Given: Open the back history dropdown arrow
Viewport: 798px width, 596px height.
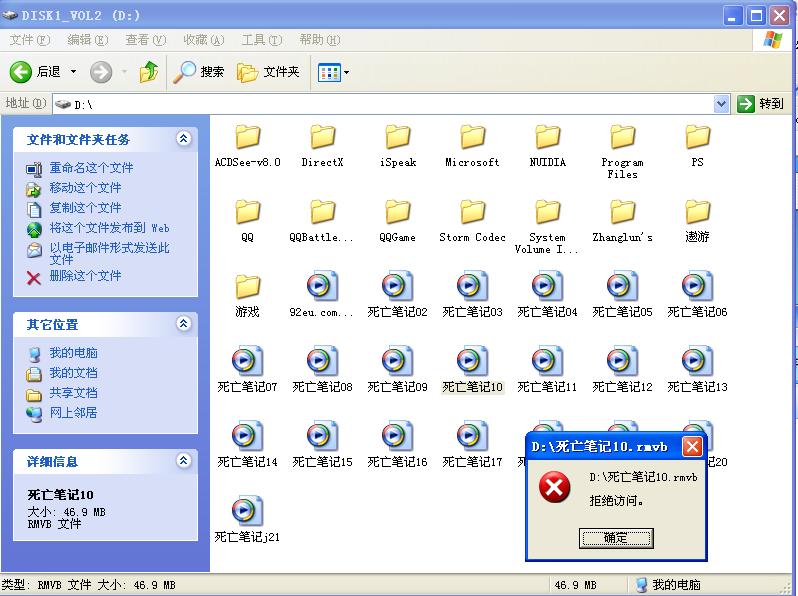Looking at the screenshot, I should pos(73,72).
